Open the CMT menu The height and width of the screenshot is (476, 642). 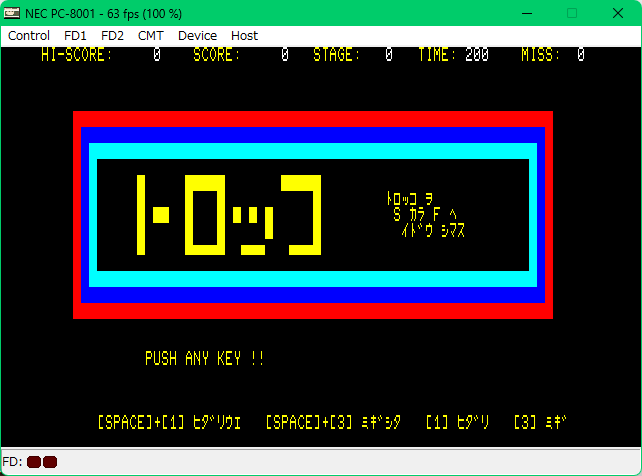151,36
